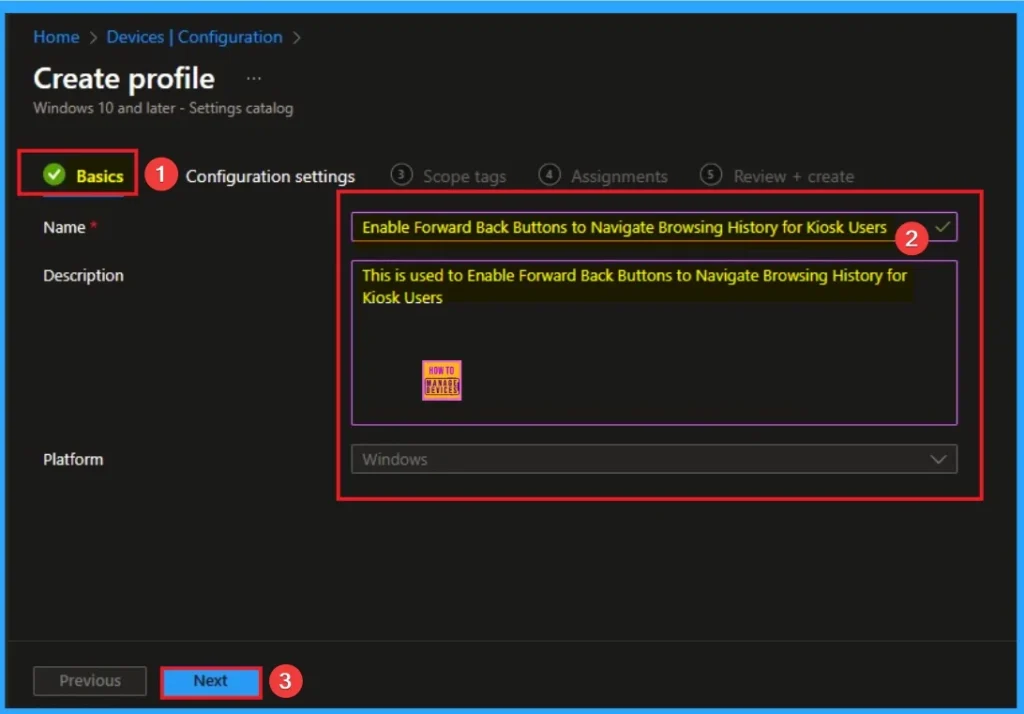
Task: Click the HTMD logo in the Description box
Action: pyautogui.click(x=441, y=381)
